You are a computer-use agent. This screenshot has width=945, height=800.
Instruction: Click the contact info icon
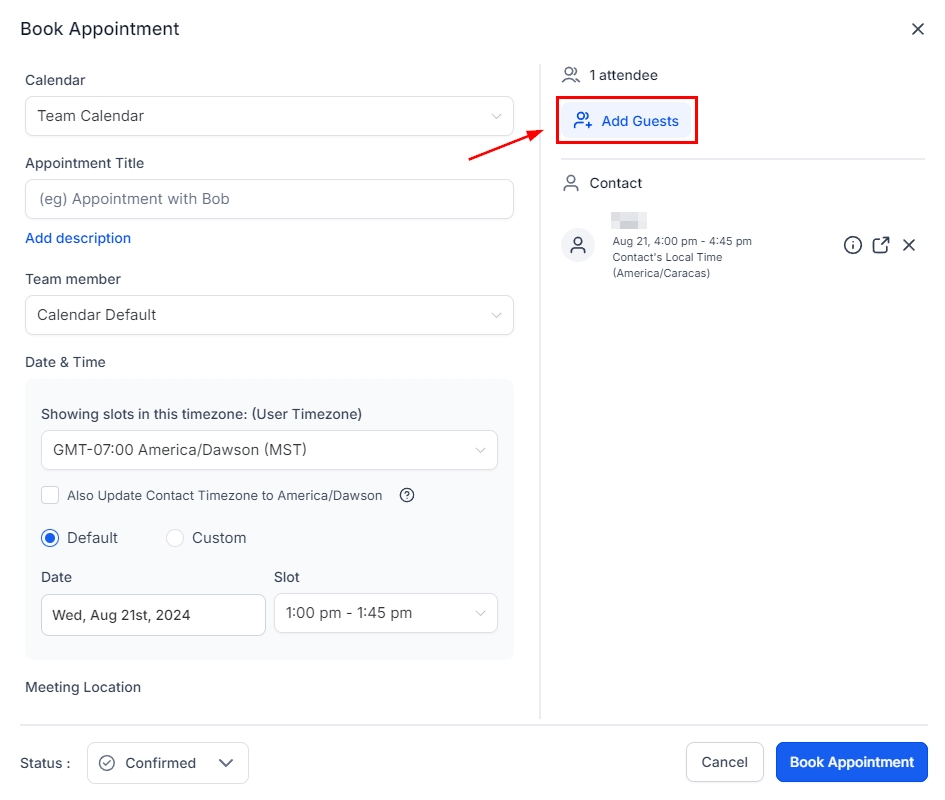point(852,245)
